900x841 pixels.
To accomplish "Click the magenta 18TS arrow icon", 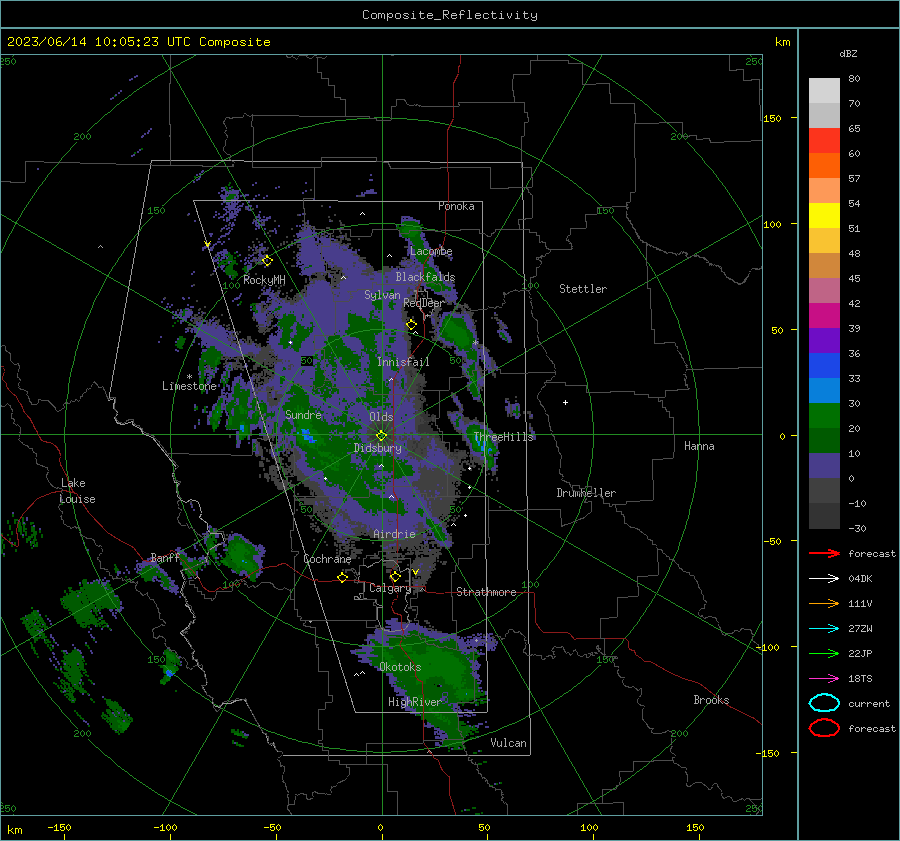I will (824, 679).
